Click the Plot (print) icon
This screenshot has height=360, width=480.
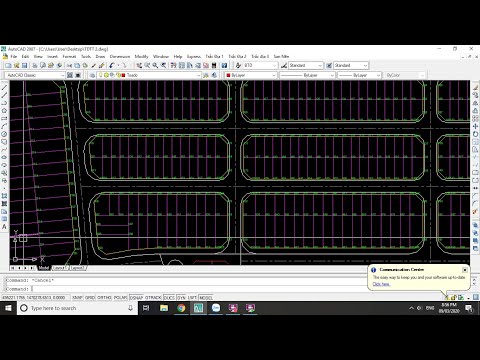(x=34, y=66)
